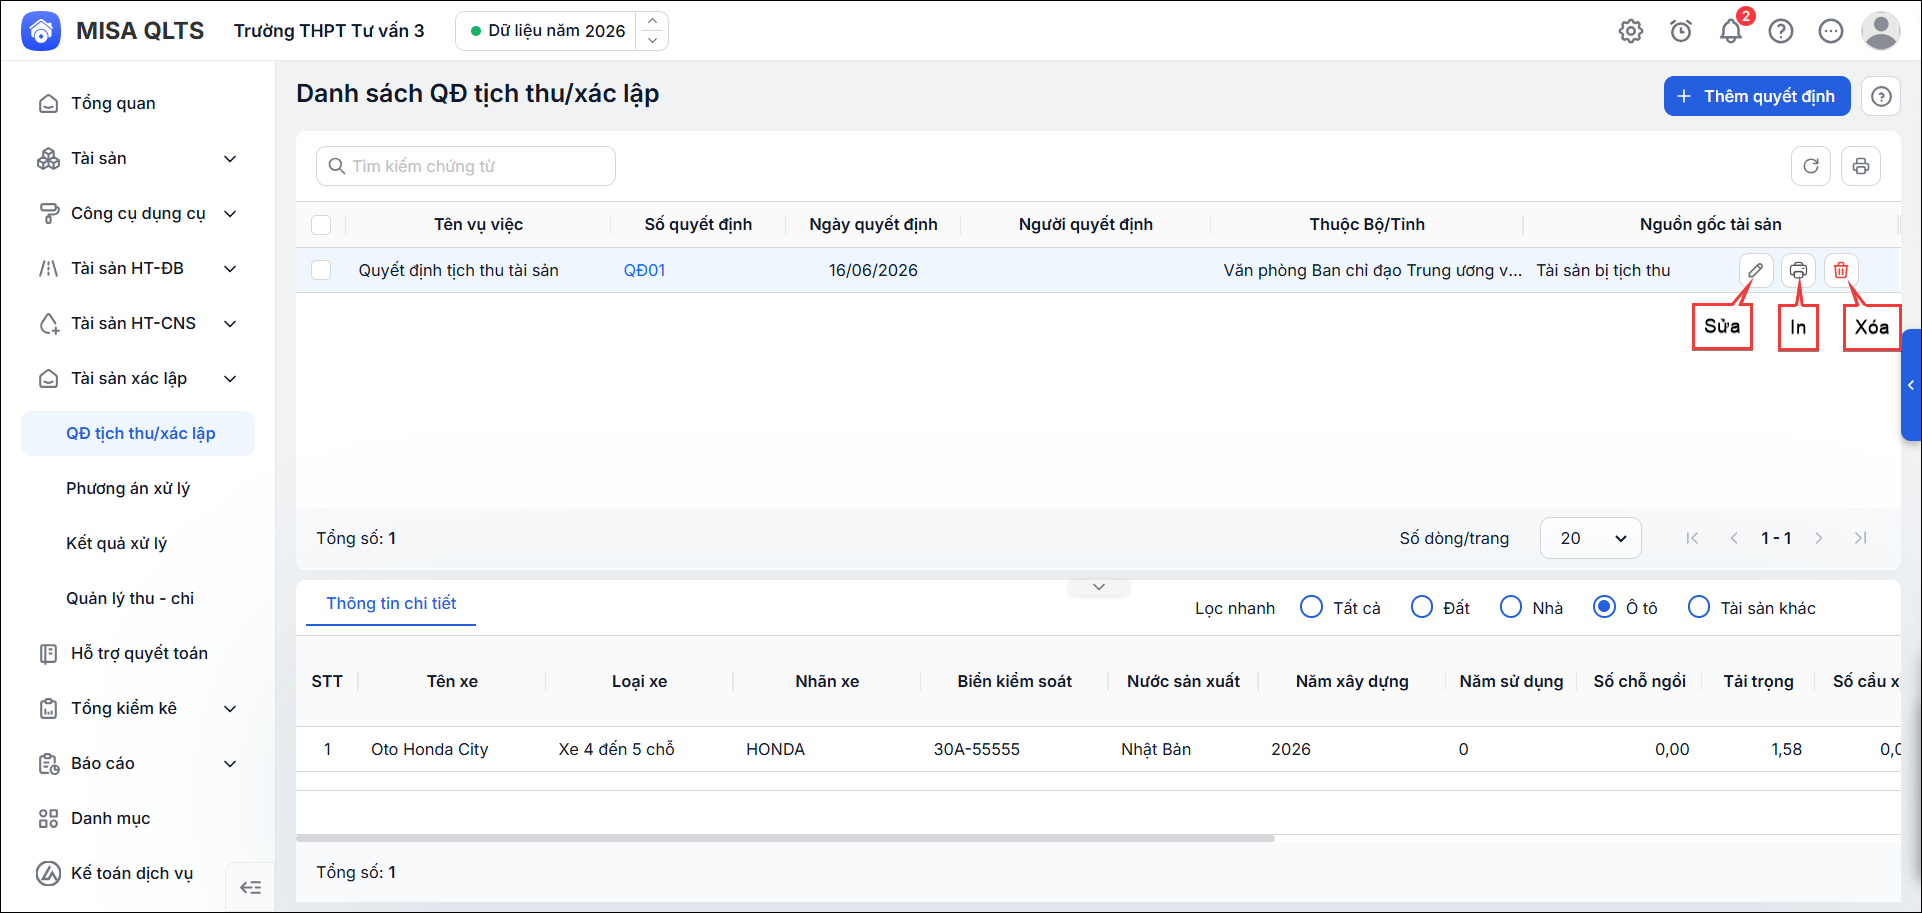This screenshot has width=1922, height=913.
Task: Open the Số dòng/trang dropdown showing 20
Action: 1591,538
